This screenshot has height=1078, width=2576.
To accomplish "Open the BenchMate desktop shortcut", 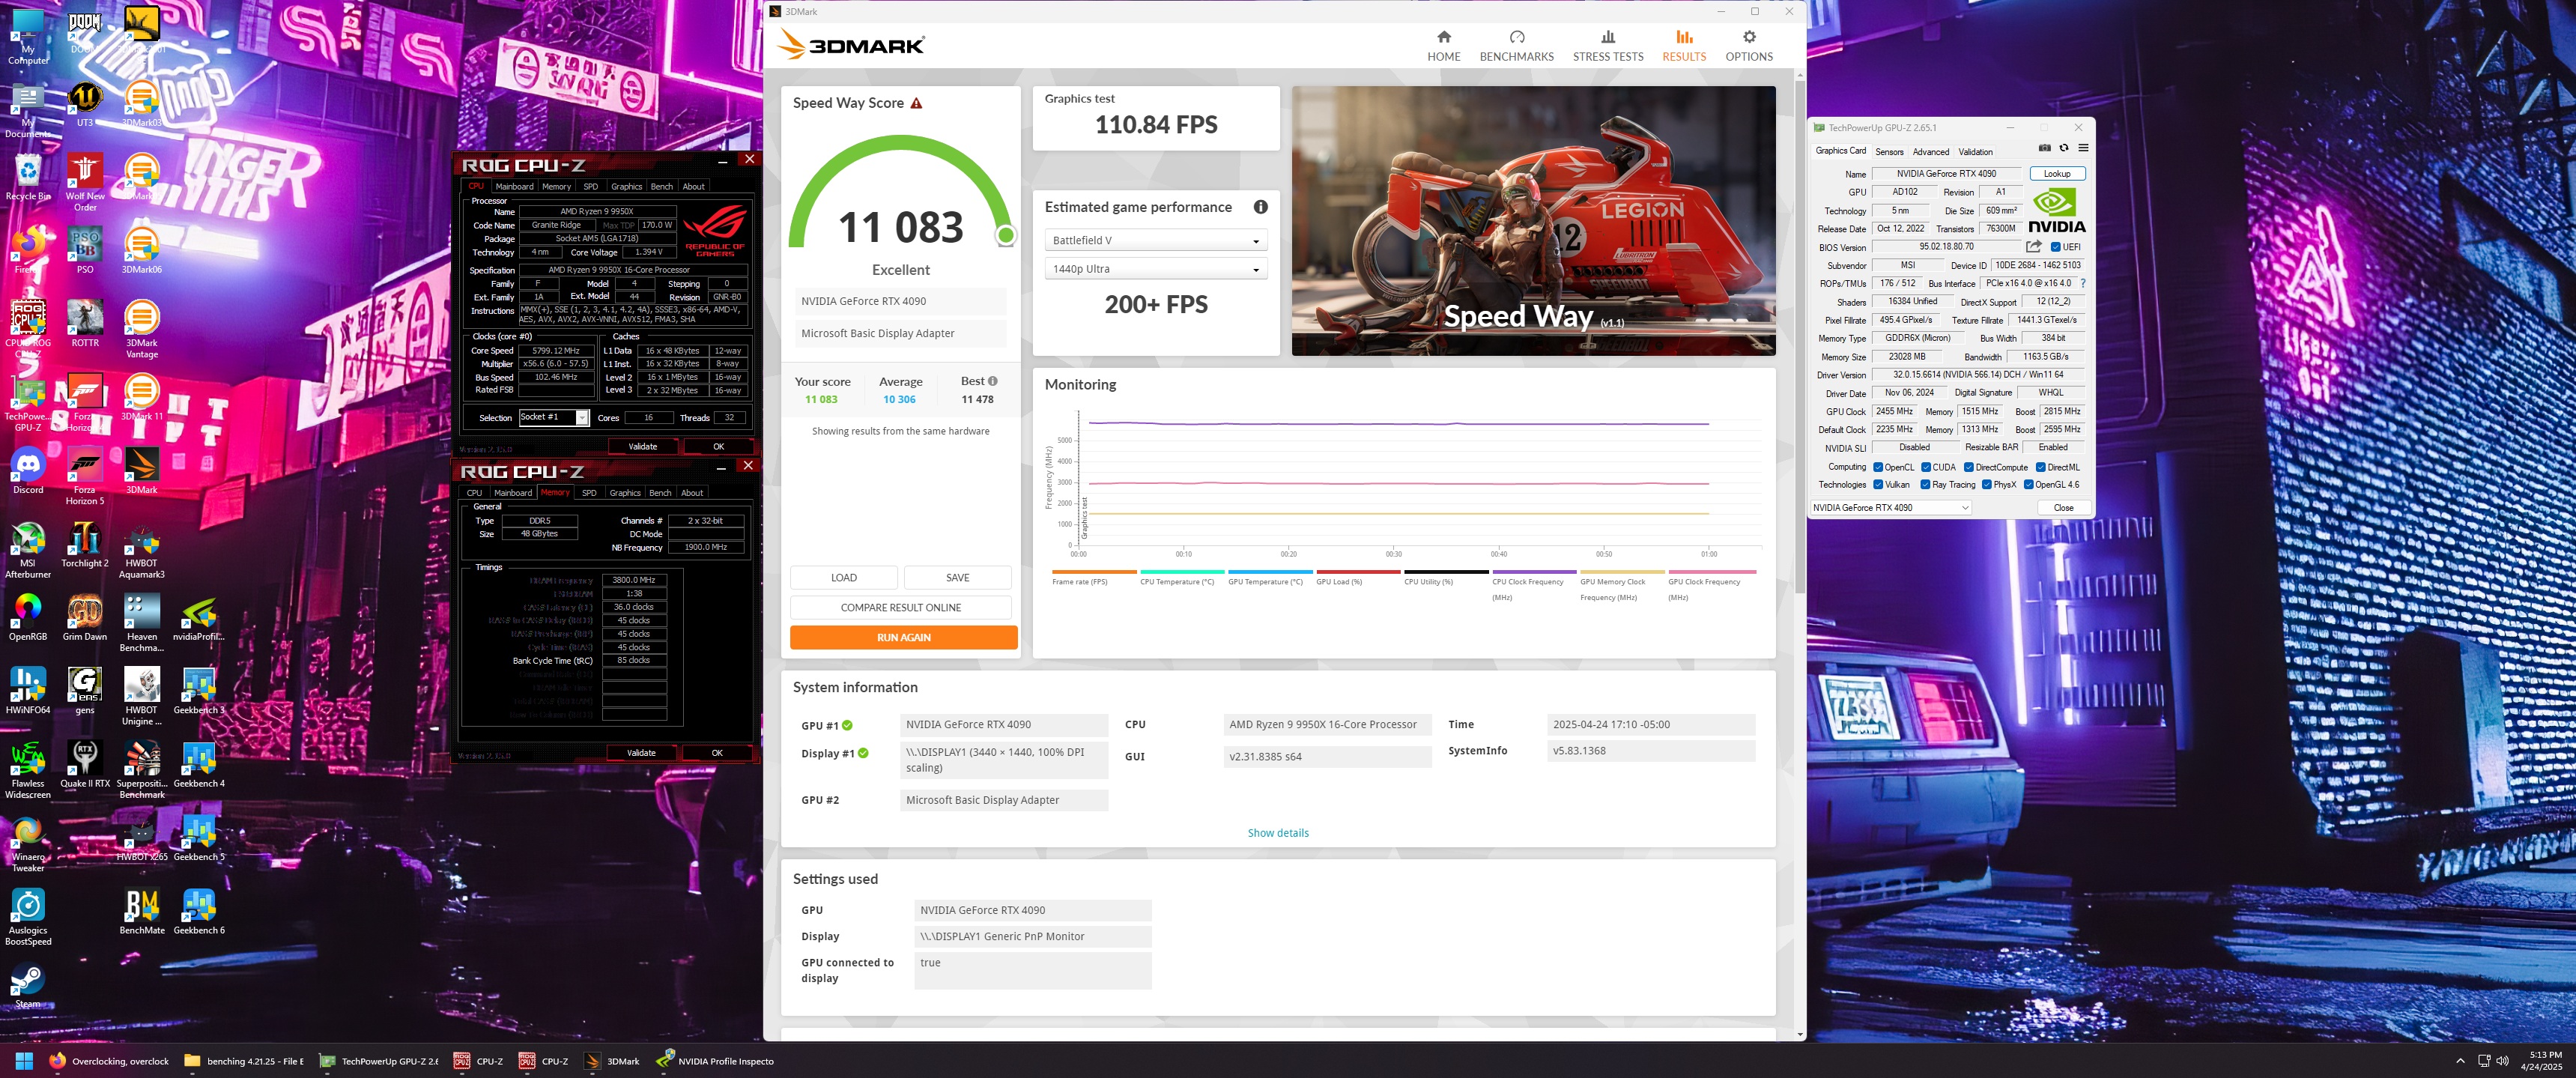I will pos(142,912).
